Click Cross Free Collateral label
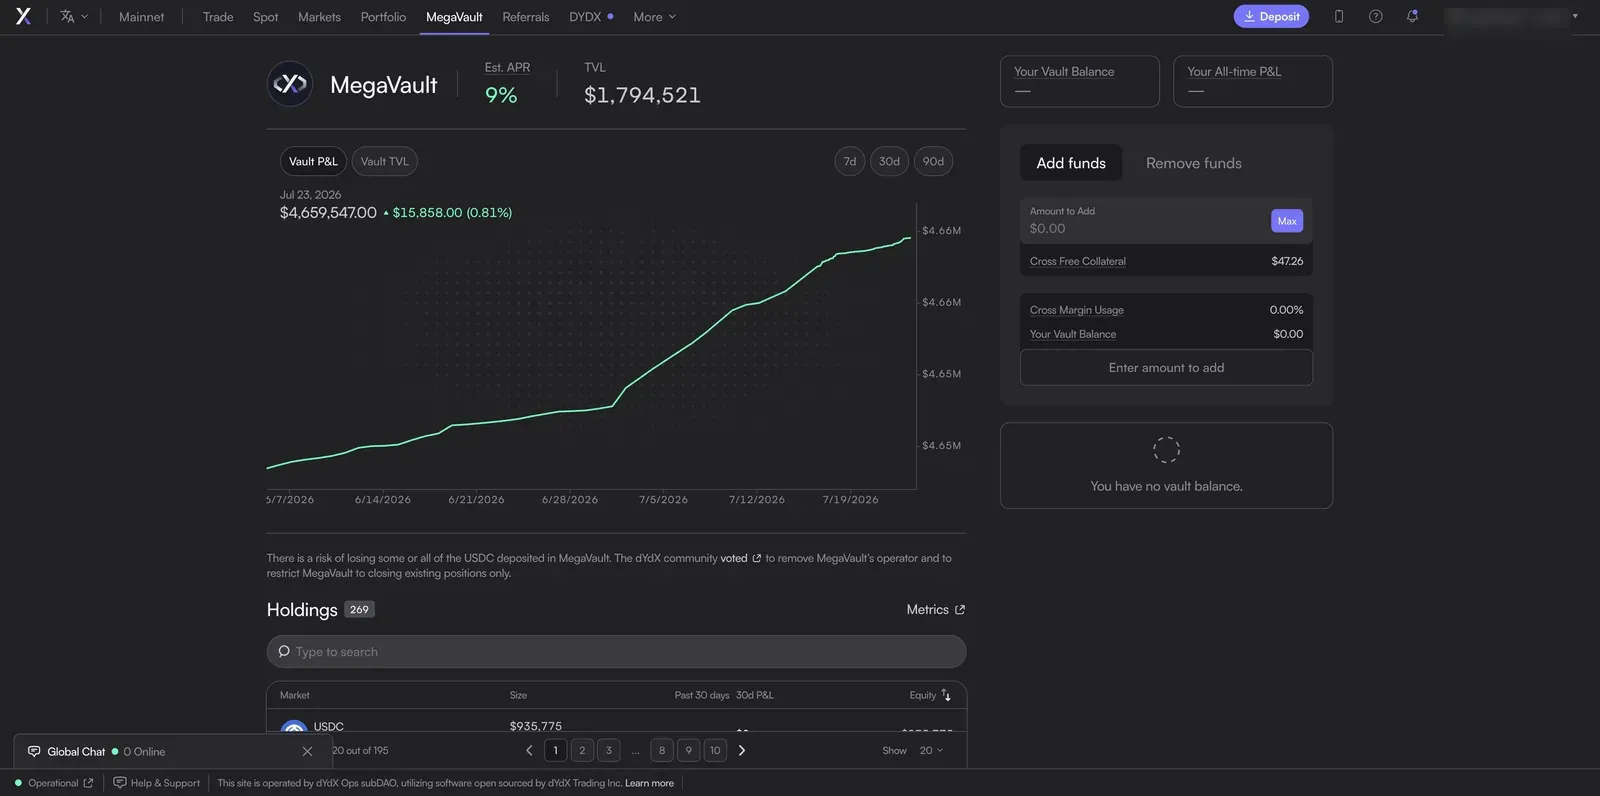This screenshot has height=796, width=1600. pos(1078,261)
